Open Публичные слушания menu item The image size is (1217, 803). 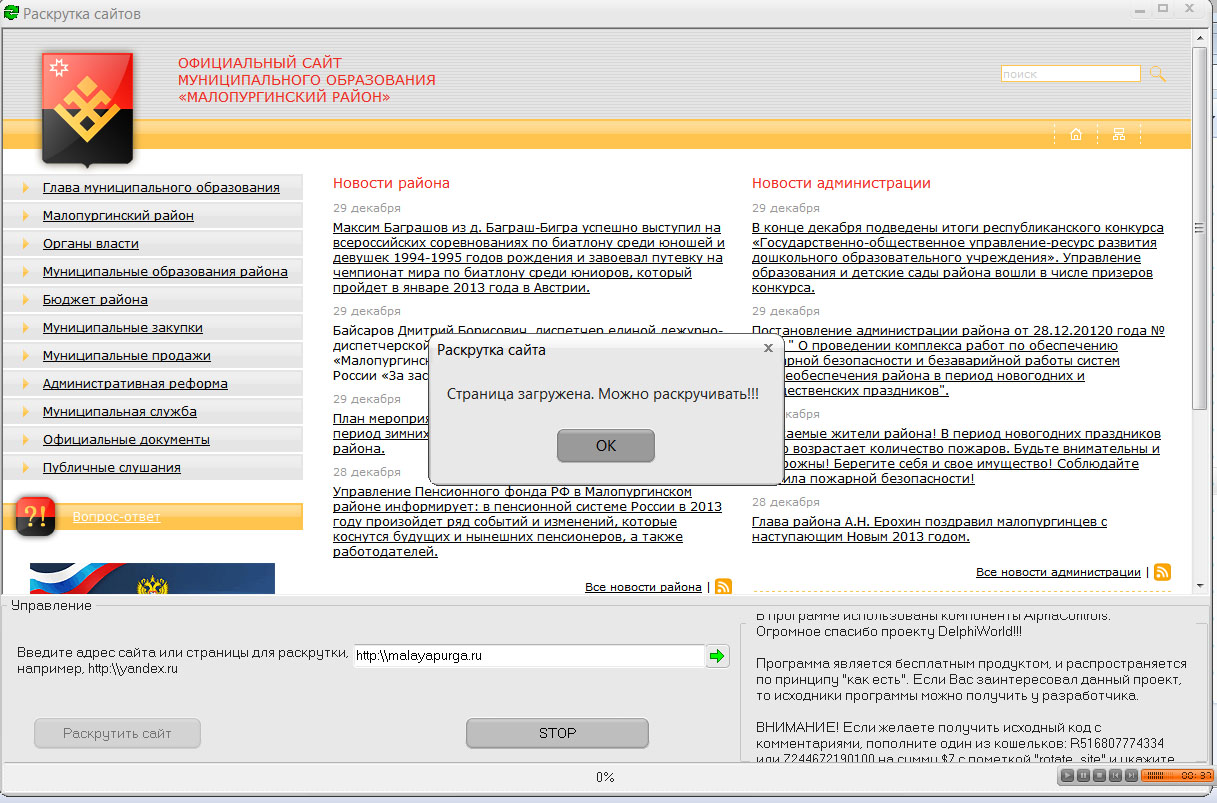pos(112,468)
